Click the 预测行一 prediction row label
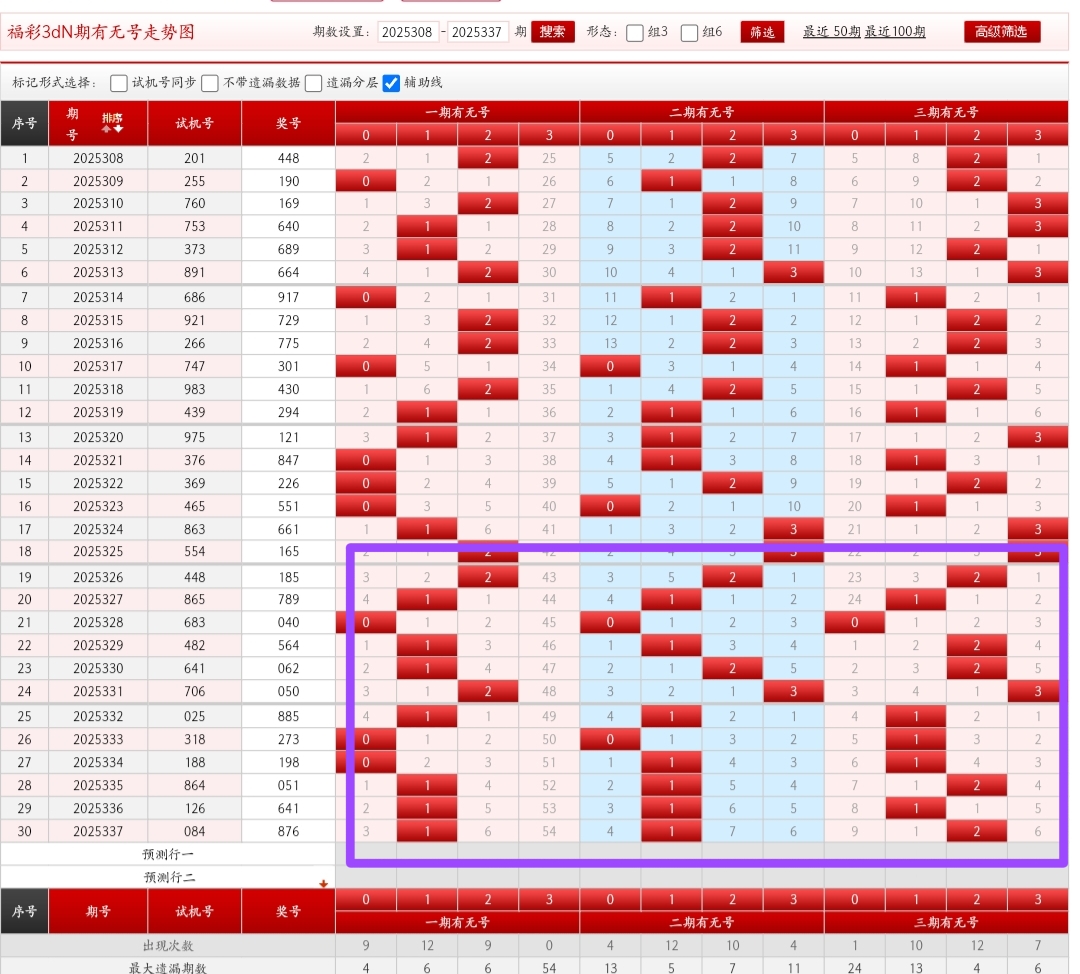The height and width of the screenshot is (974, 1080). pos(169,855)
